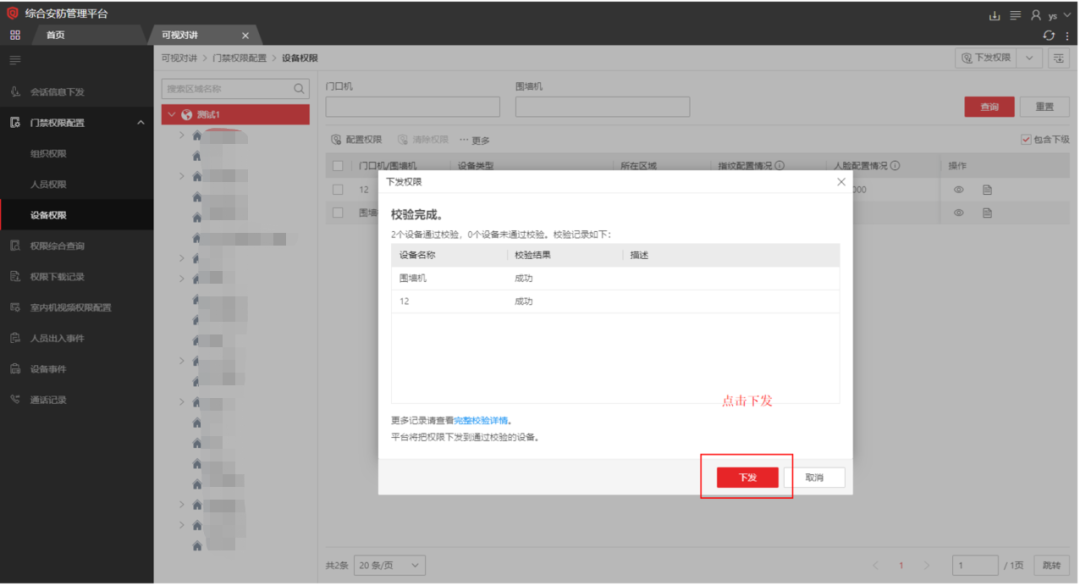Screen dimensions: 1080x586
Task: Click the 下发 button in the dialog
Action: click(747, 478)
